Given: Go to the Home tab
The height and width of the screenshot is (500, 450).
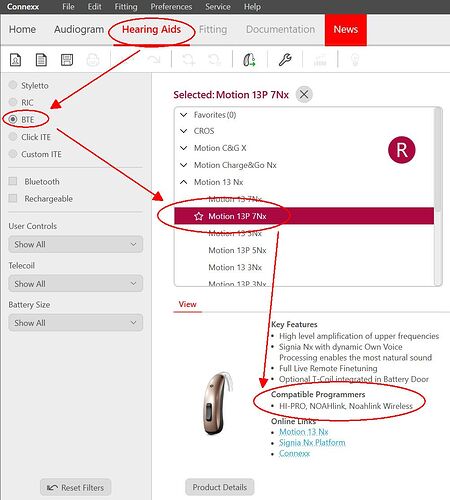Looking at the screenshot, I should (x=22, y=29).
